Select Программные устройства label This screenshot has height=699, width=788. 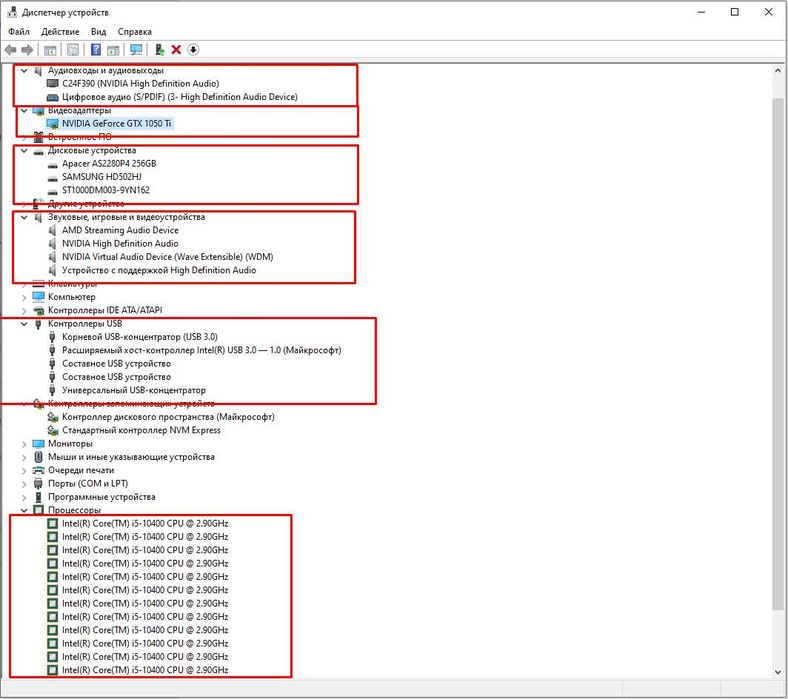coord(102,496)
